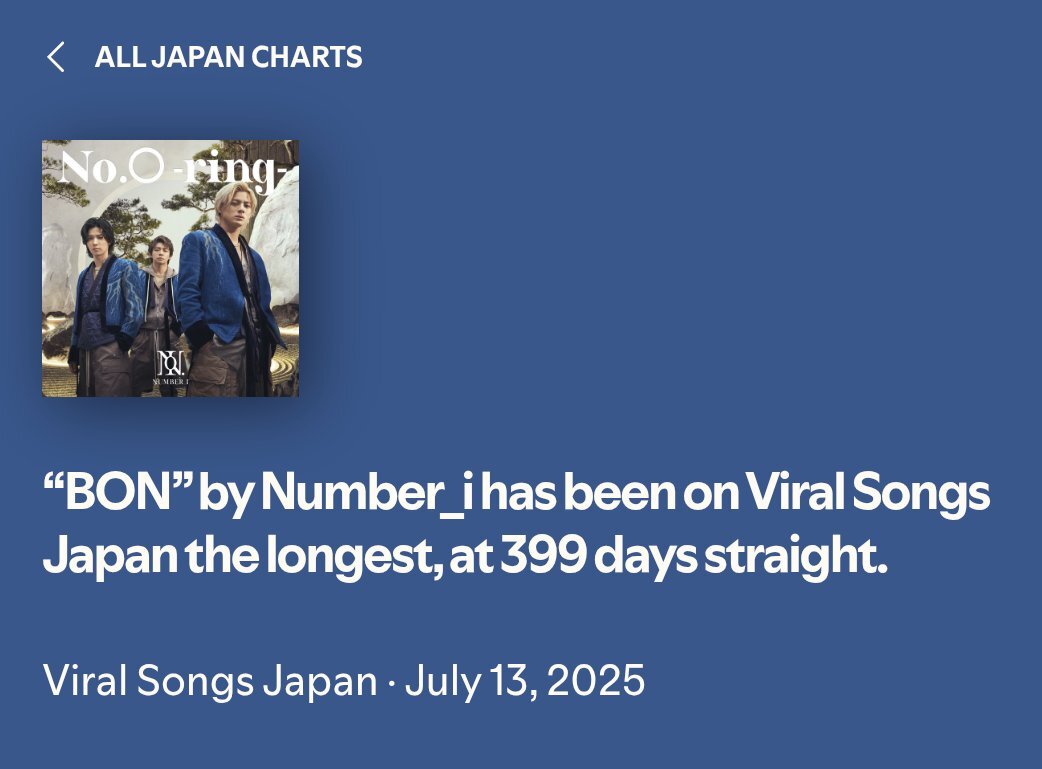
Task: Click the back chevron arrow
Action: [56, 56]
